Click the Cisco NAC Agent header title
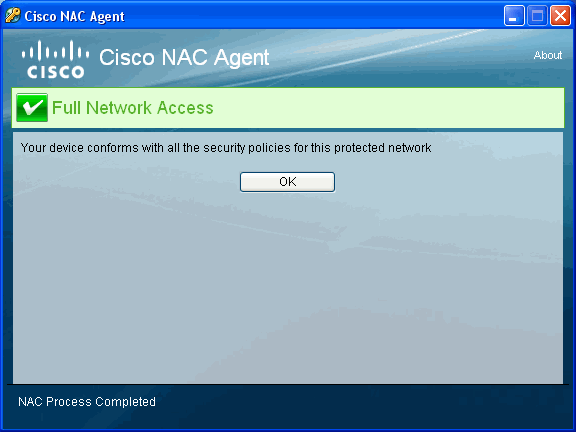577x432 pixels. [184, 58]
